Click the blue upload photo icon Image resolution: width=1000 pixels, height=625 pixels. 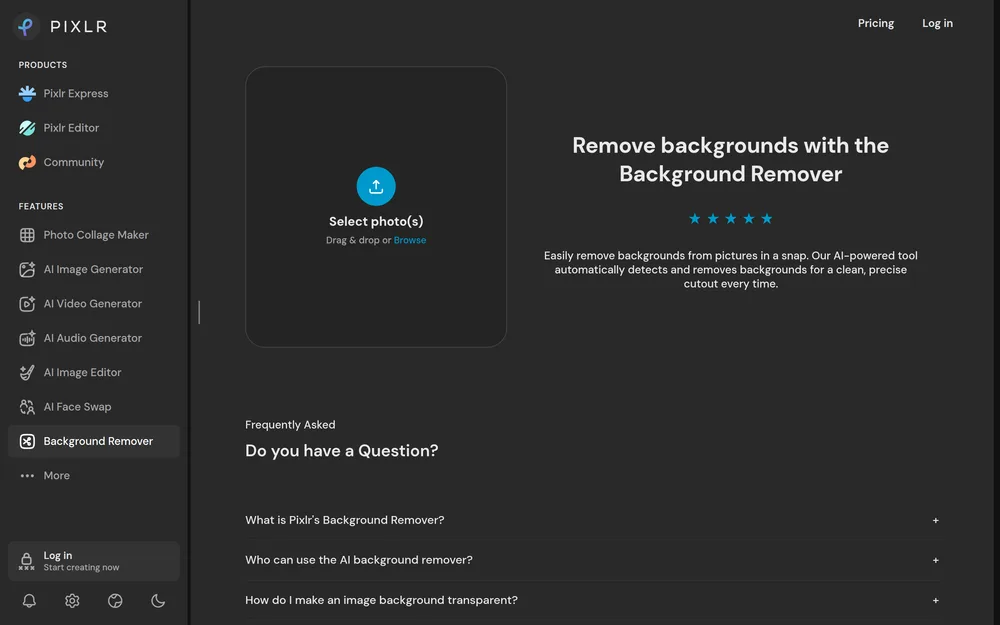376,186
